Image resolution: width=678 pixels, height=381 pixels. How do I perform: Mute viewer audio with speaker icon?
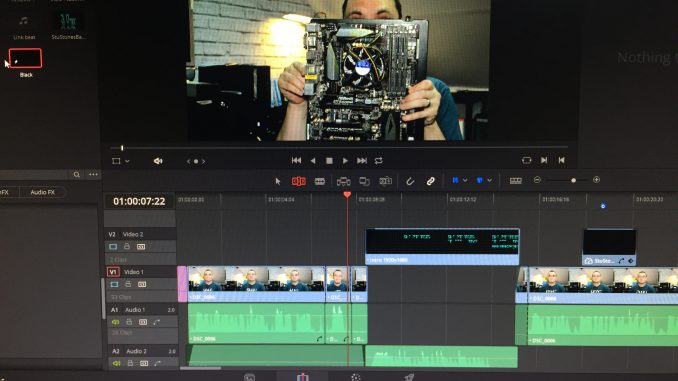click(x=158, y=161)
